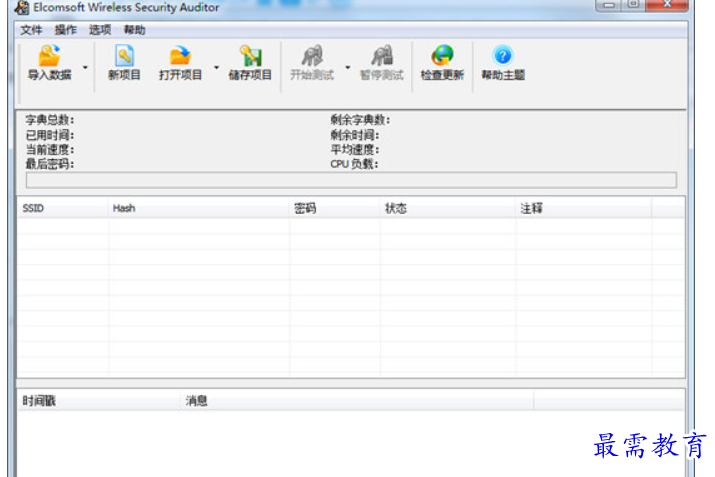This screenshot has width=715, height=477.
Task: Check for updates with 检查更新 icon
Action: (442, 56)
